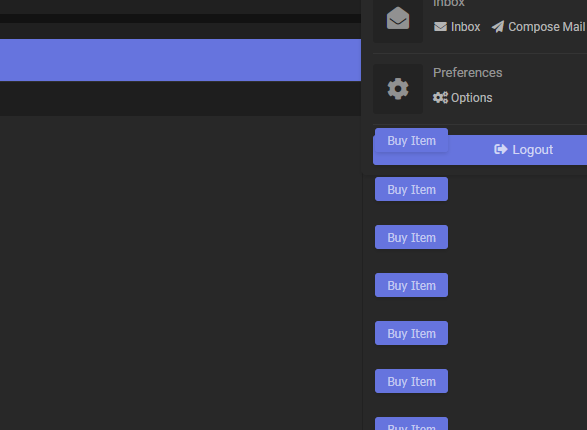Image resolution: width=587 pixels, height=430 pixels.
Task: Click the Logout button
Action: tap(480, 150)
